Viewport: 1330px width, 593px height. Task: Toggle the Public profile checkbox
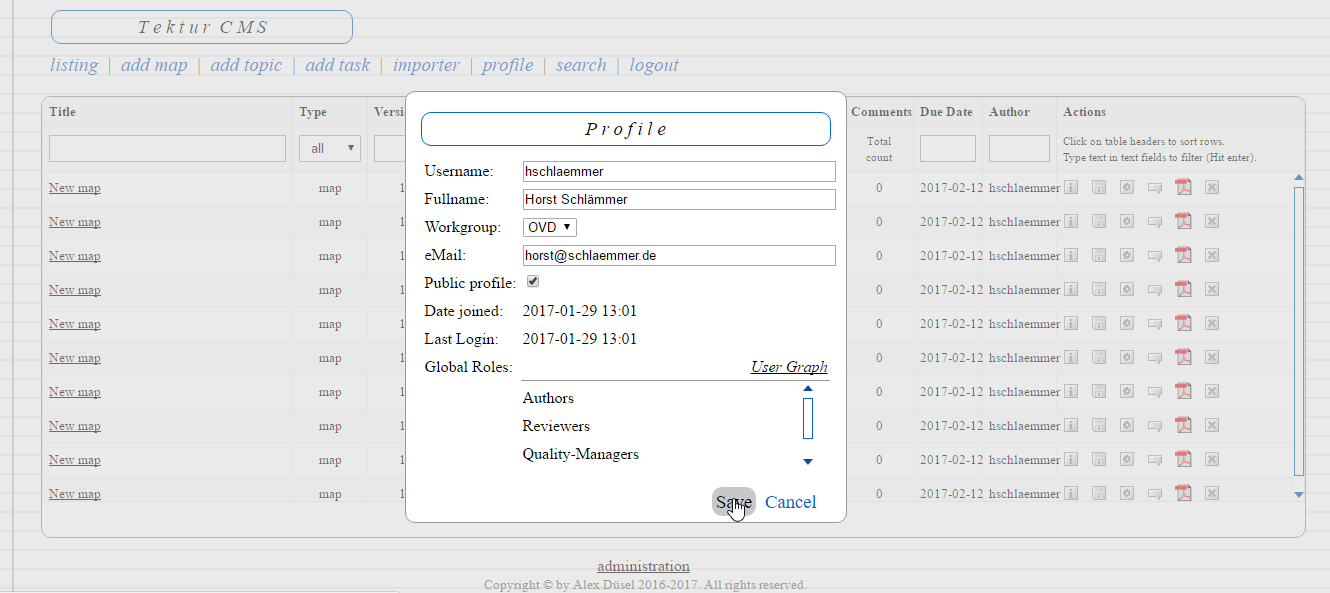(x=533, y=282)
